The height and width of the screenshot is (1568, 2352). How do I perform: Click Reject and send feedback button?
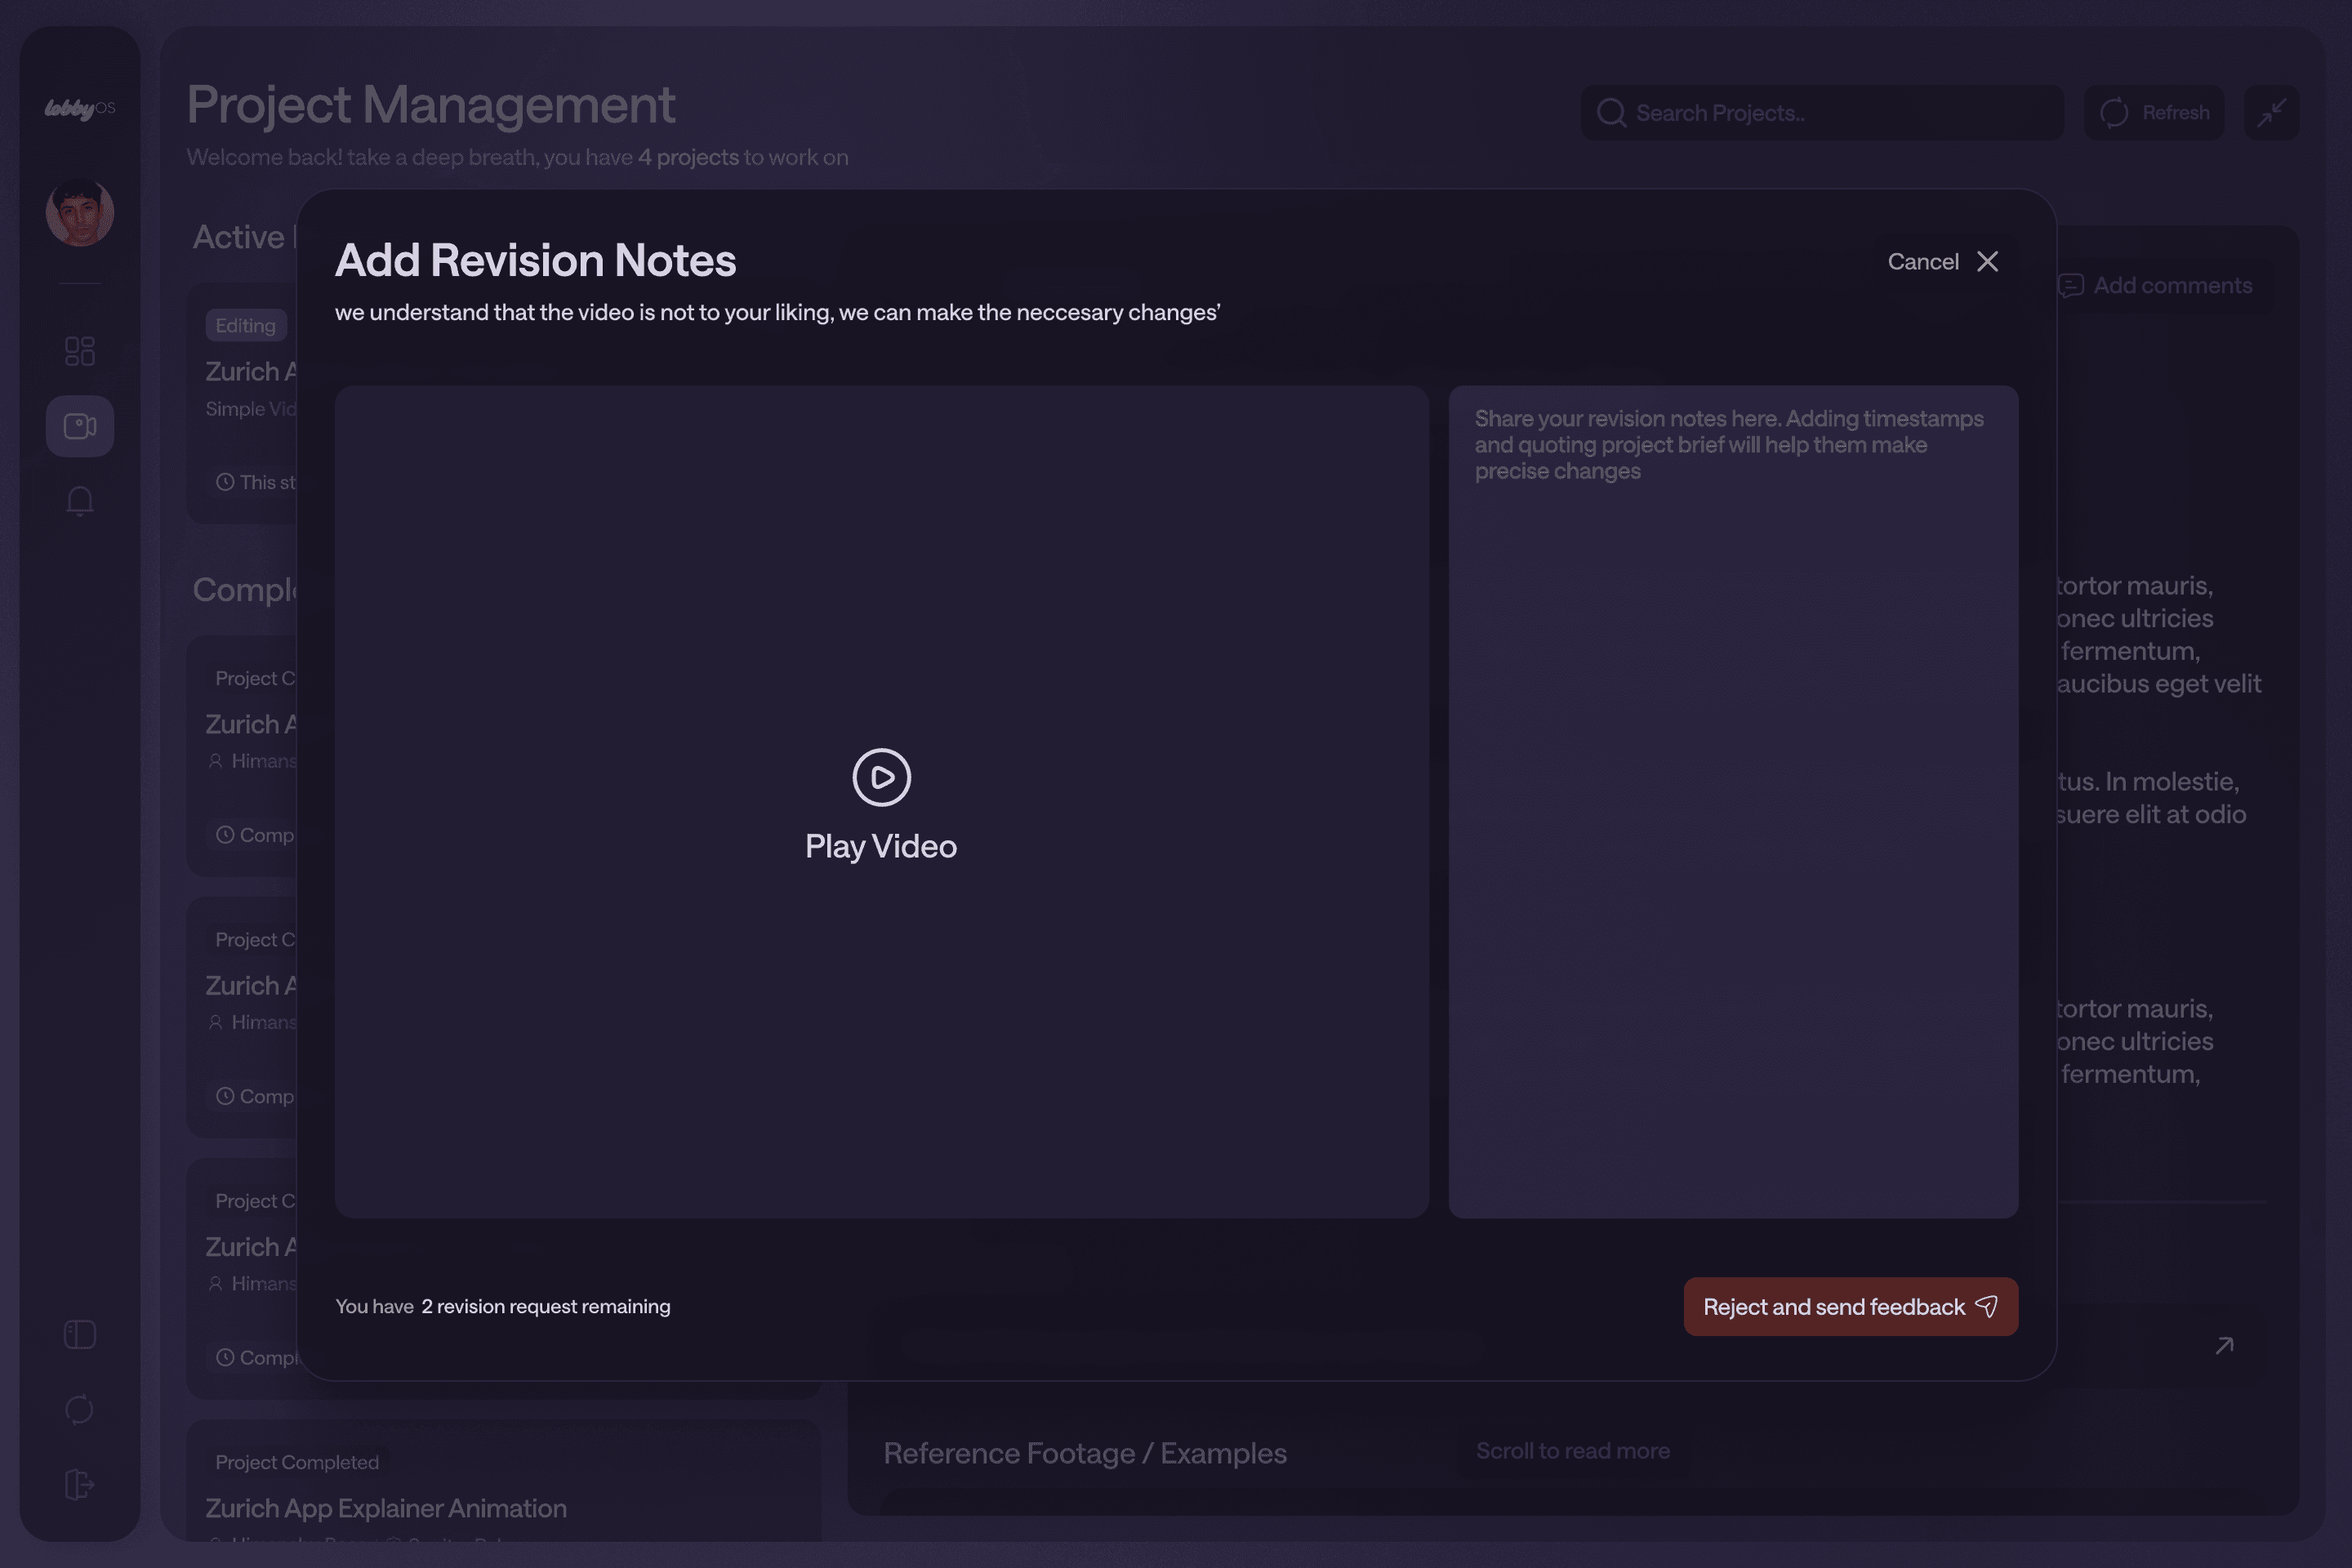coord(1850,1307)
